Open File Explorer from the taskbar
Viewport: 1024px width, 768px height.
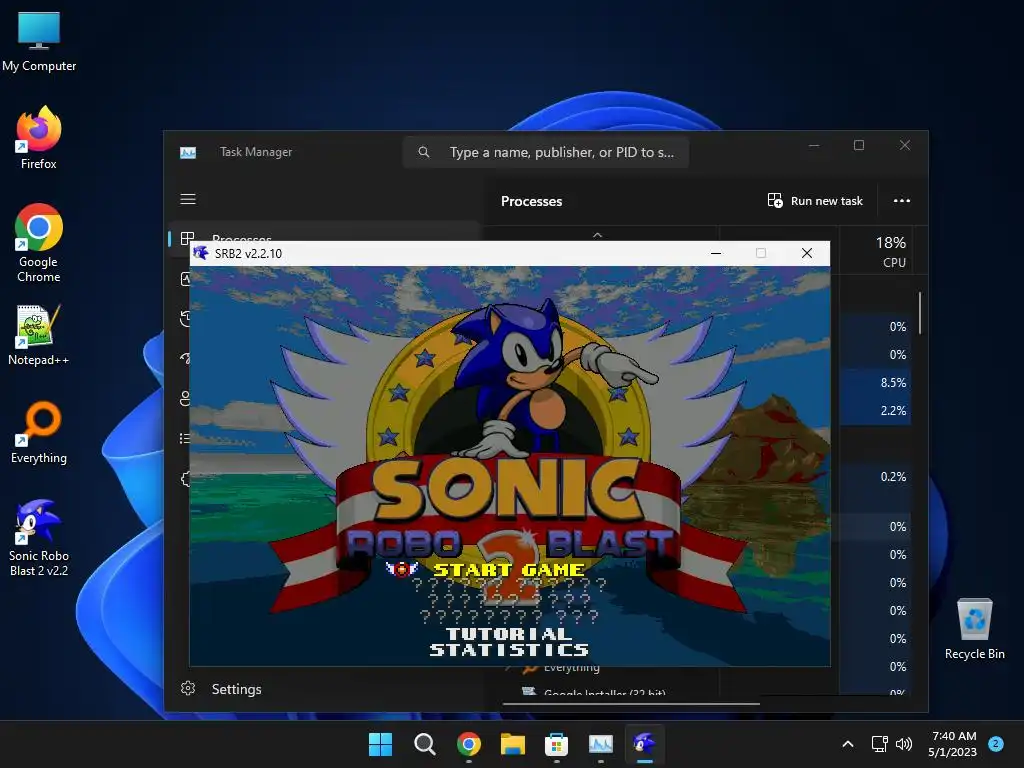coord(513,744)
